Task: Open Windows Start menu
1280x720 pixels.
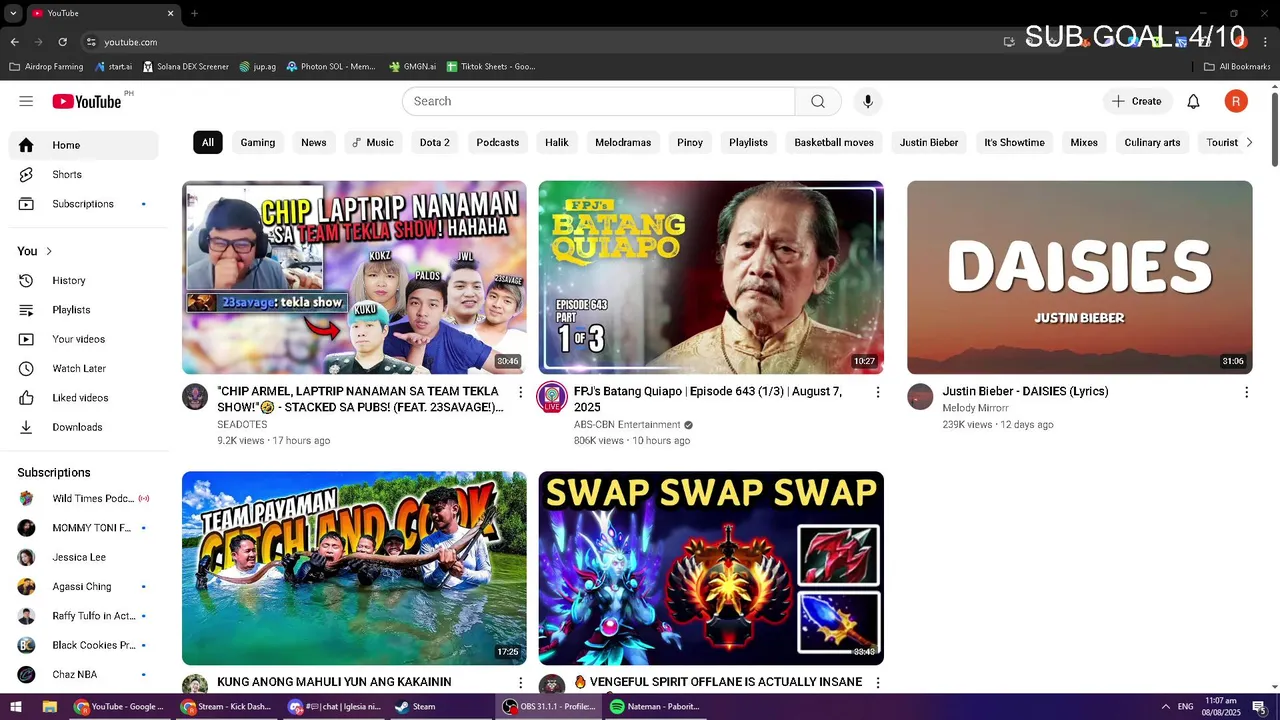Action: point(16,706)
